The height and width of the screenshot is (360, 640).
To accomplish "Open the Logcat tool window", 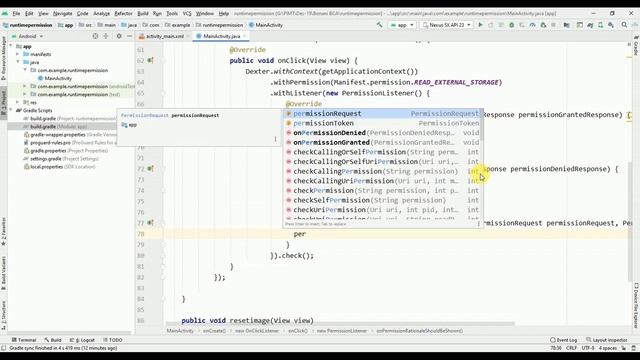I will pos(83,340).
